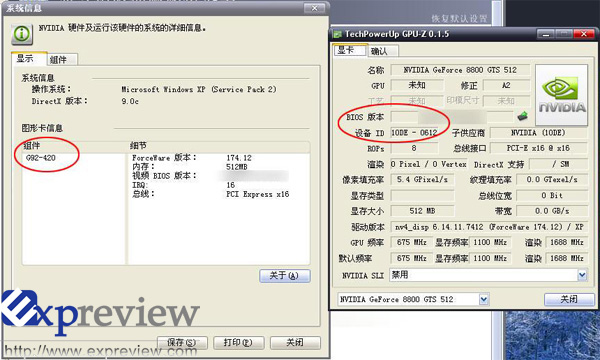This screenshot has width=600, height=360.
Task: Close the GPU-Z window with red X
Action: click(584, 34)
